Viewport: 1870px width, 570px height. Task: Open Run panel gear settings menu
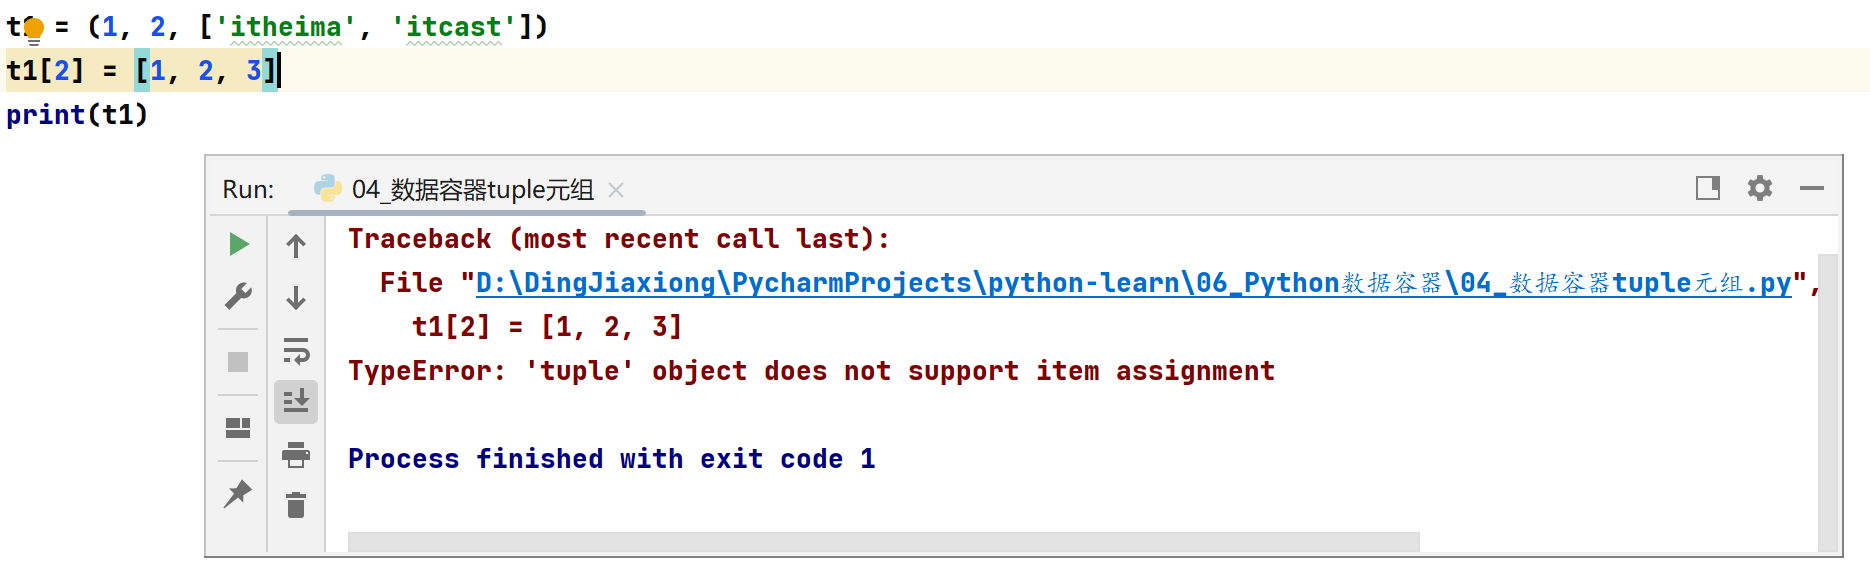pos(1759,188)
